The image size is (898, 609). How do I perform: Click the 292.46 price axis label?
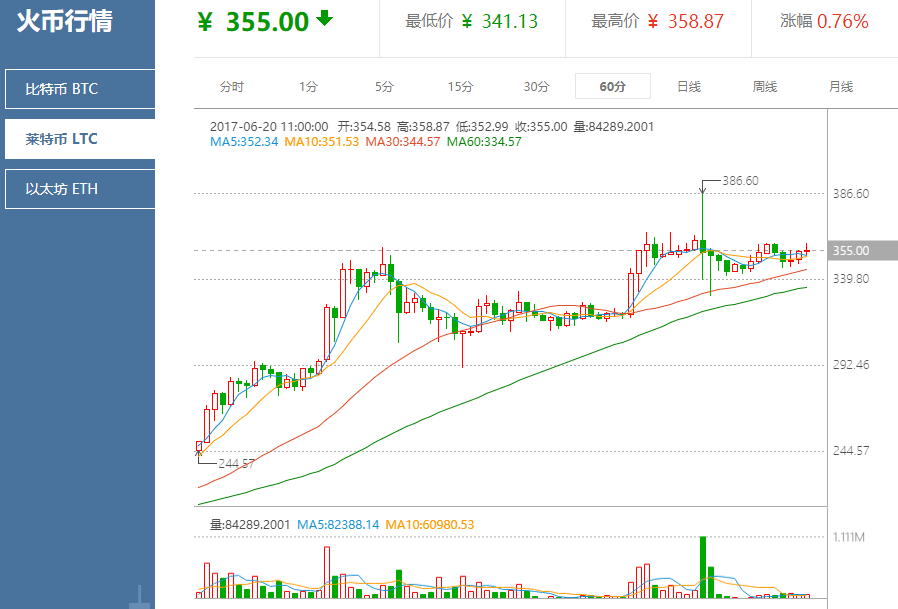point(851,365)
